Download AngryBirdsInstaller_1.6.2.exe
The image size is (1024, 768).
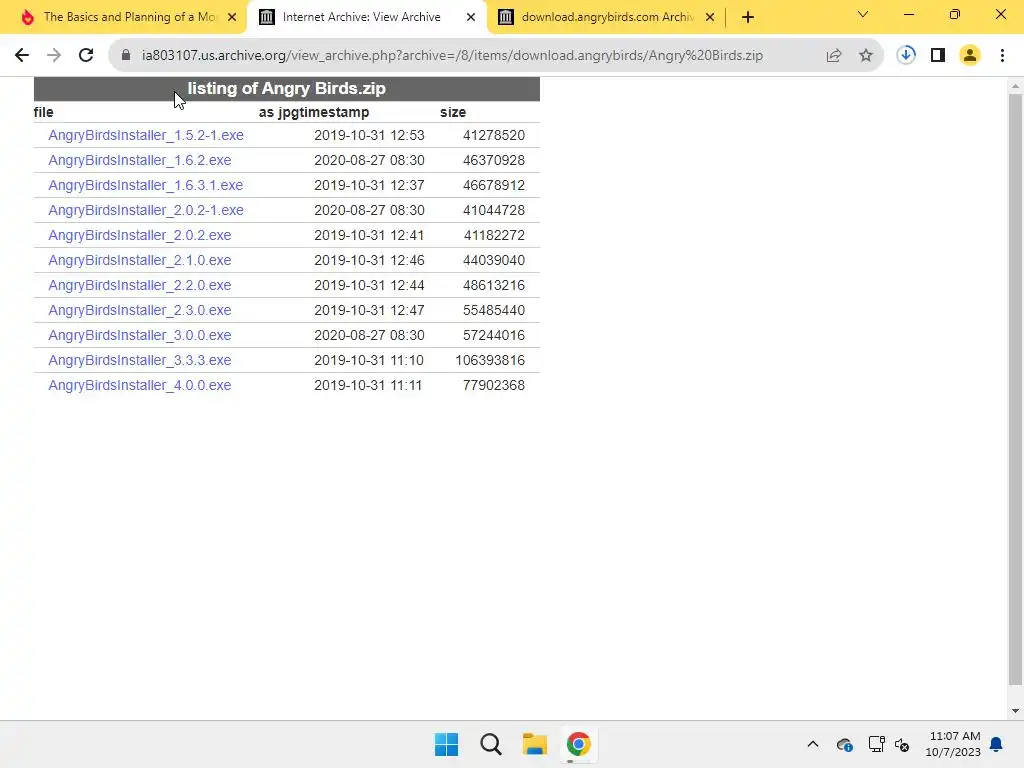tap(140, 160)
